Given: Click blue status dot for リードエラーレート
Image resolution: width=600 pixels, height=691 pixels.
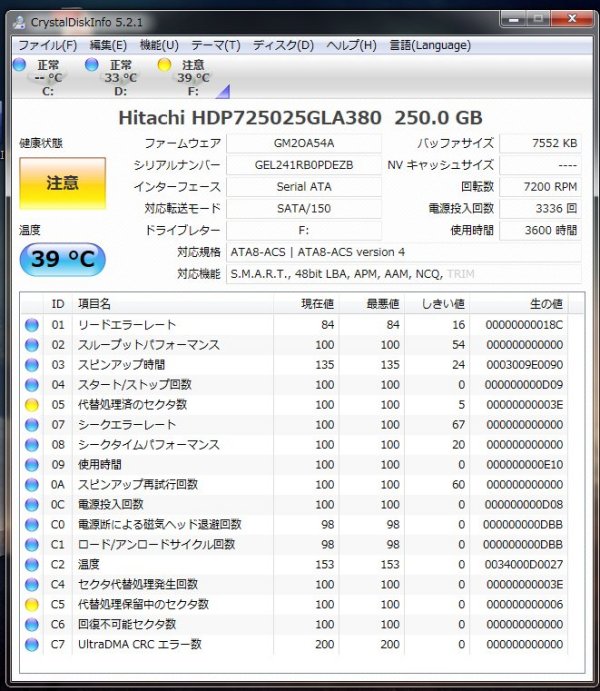Looking at the screenshot, I should 32,325.
